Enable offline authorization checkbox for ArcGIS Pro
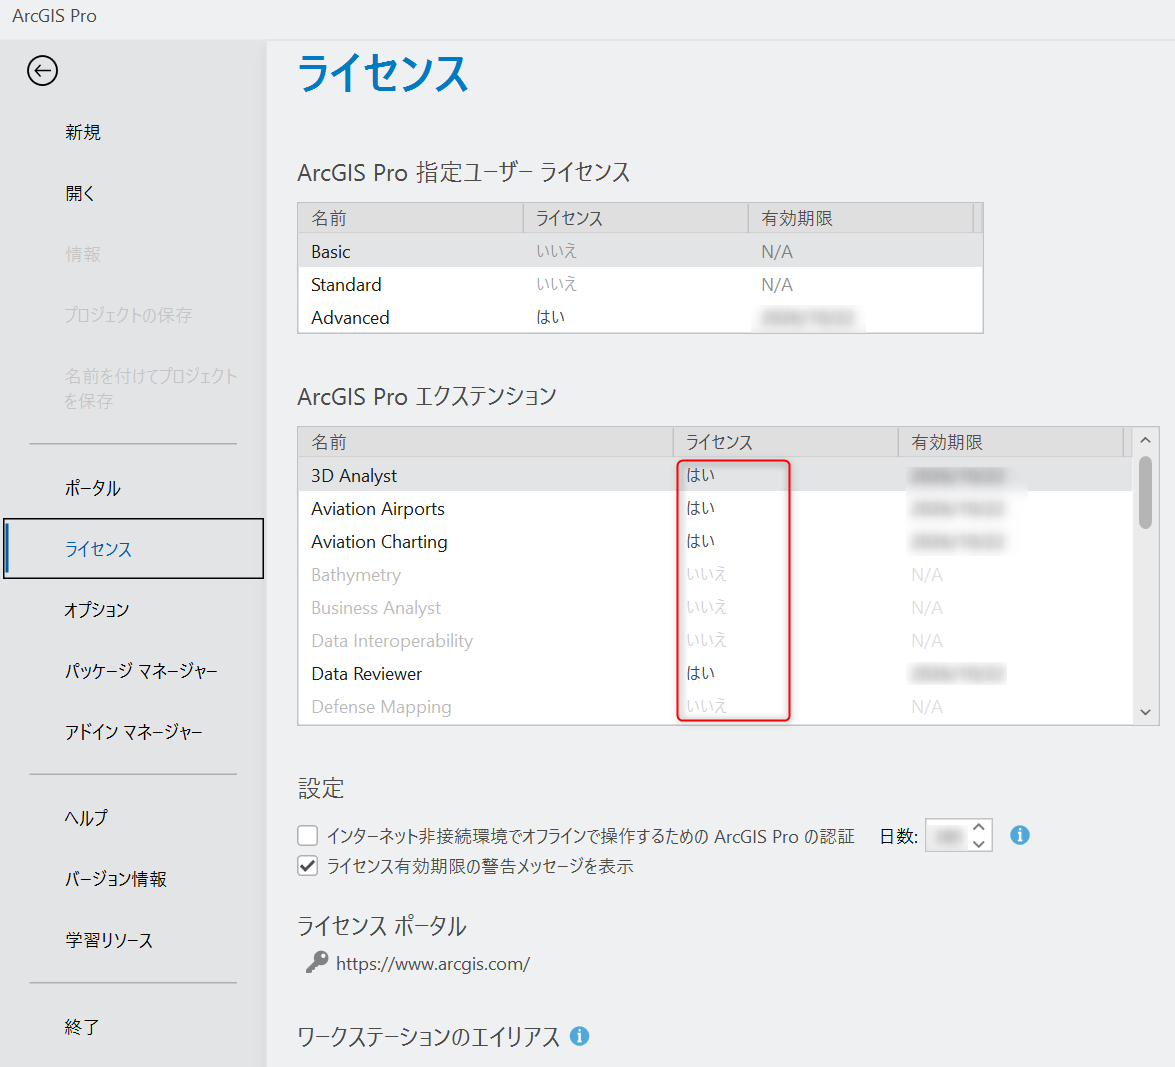This screenshot has height=1067, width=1175. pyautogui.click(x=308, y=836)
